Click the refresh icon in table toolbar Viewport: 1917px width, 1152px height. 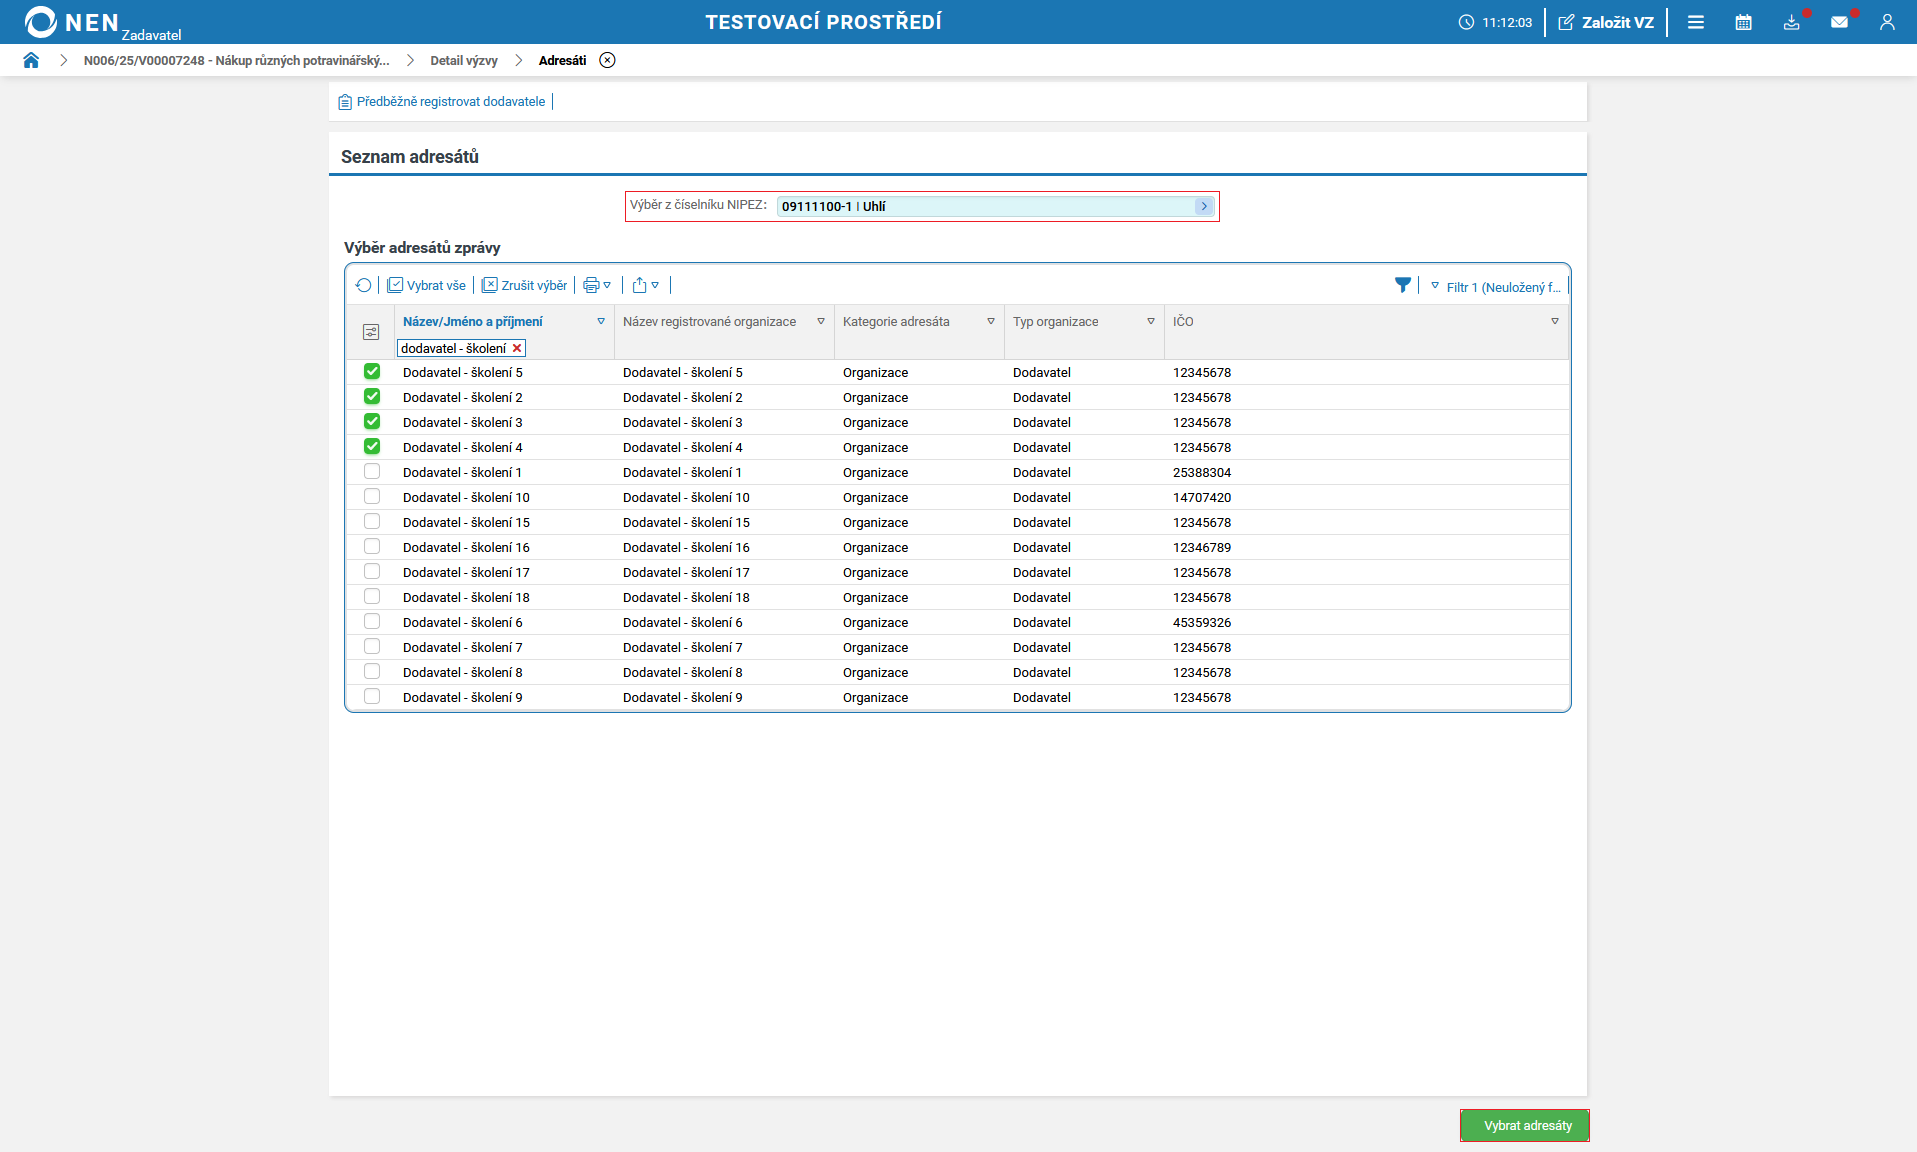pyautogui.click(x=363, y=285)
